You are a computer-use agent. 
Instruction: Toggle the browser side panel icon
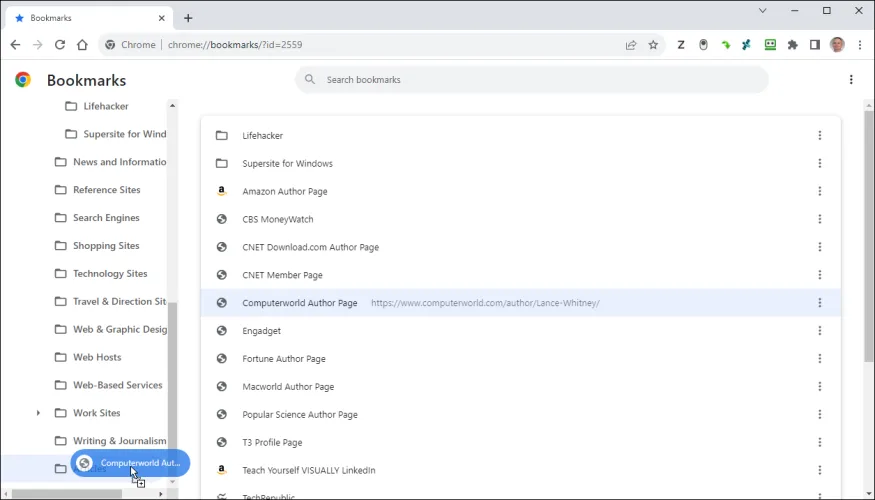tap(815, 45)
